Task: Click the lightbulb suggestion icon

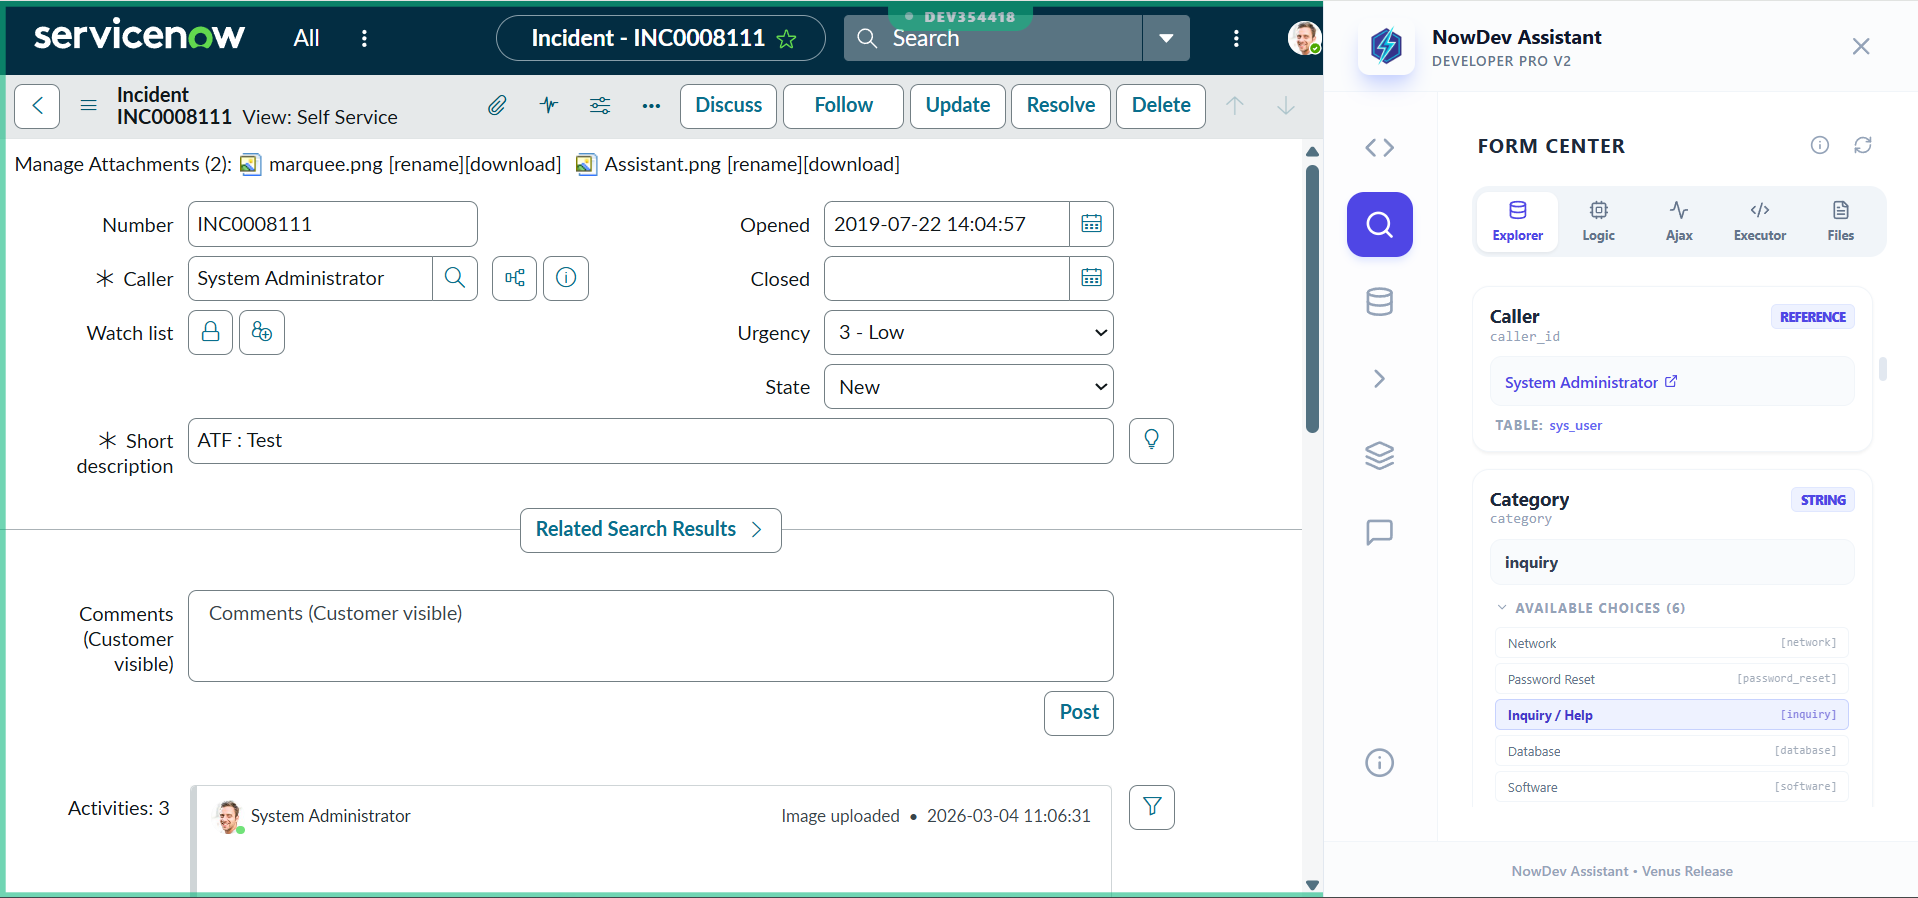Action: pyautogui.click(x=1151, y=441)
